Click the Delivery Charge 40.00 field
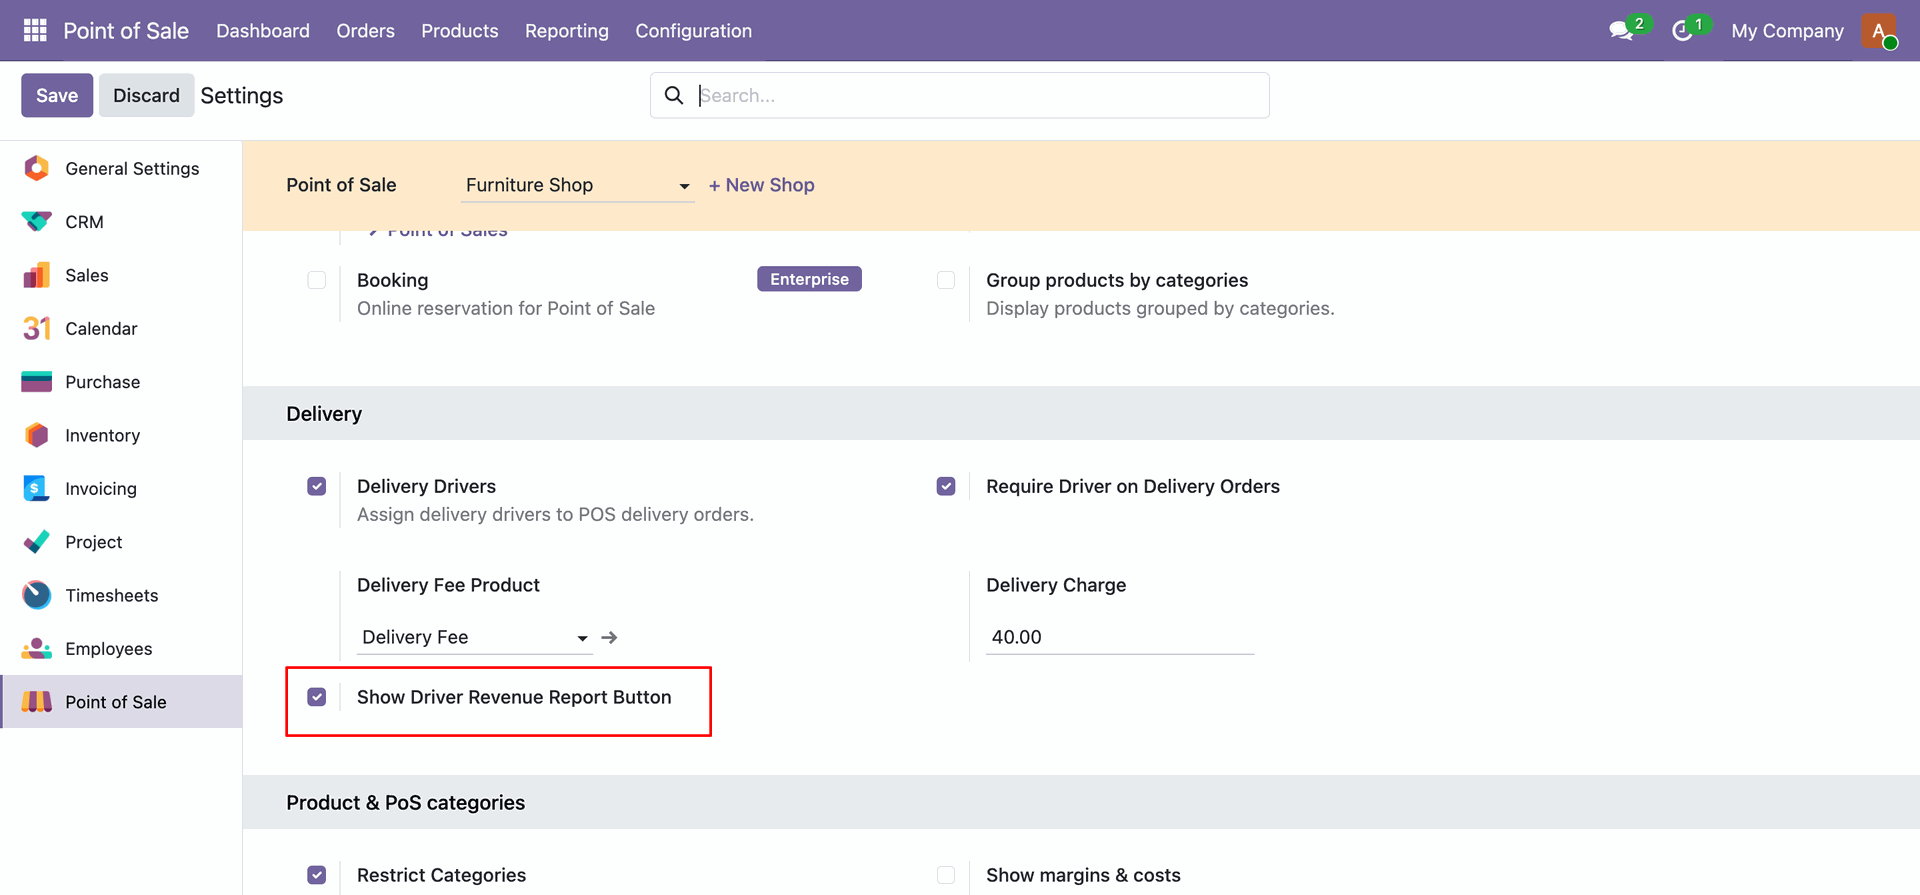The image size is (1920, 895). point(1120,637)
